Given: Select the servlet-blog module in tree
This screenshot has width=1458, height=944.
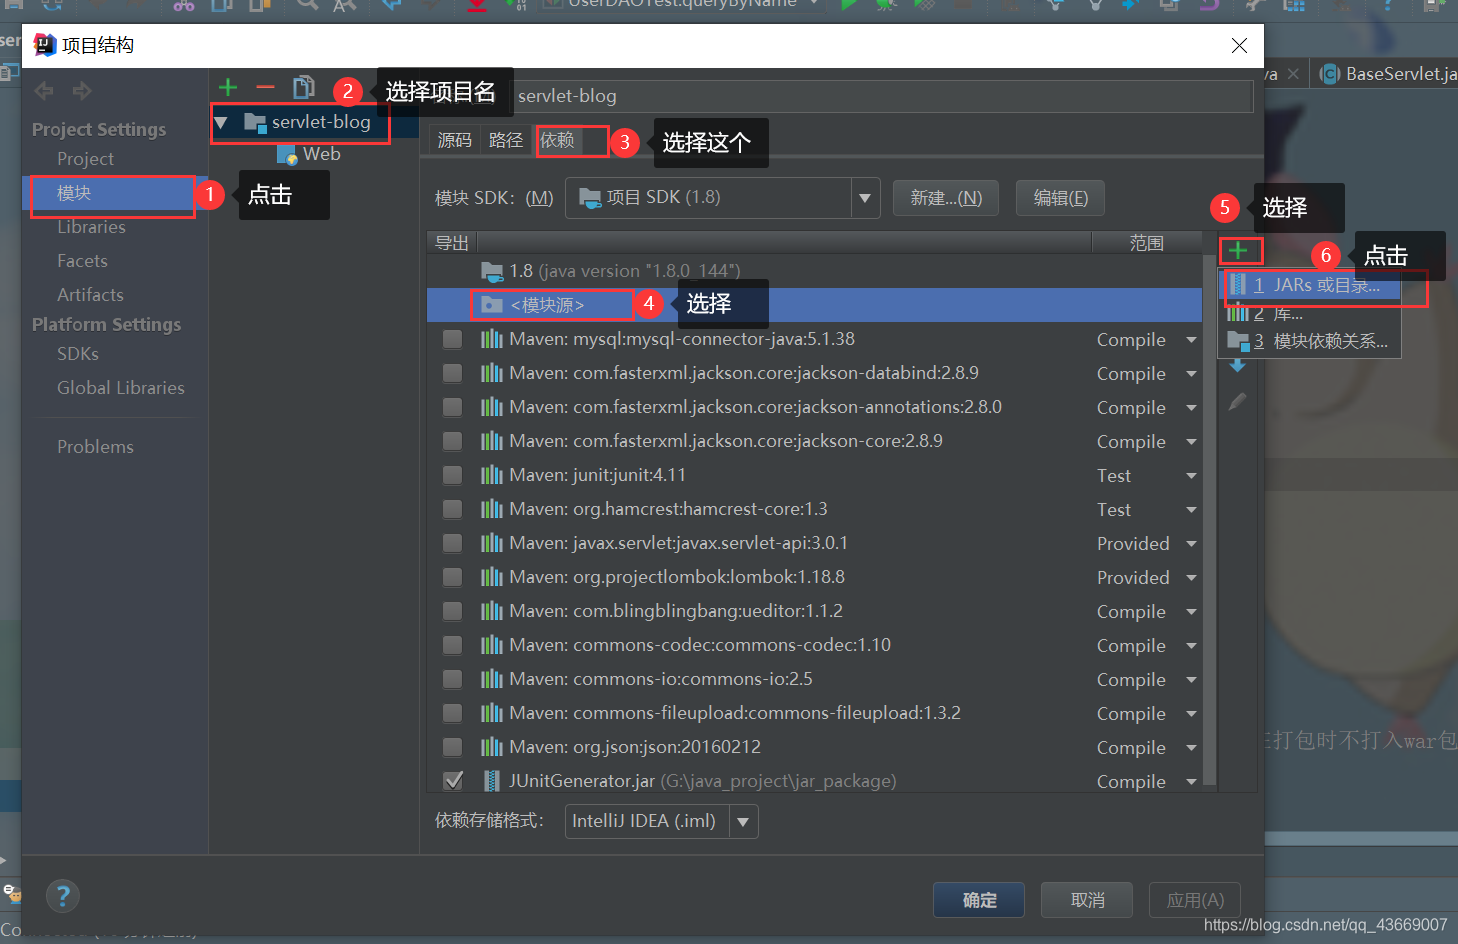Looking at the screenshot, I should pos(321,122).
